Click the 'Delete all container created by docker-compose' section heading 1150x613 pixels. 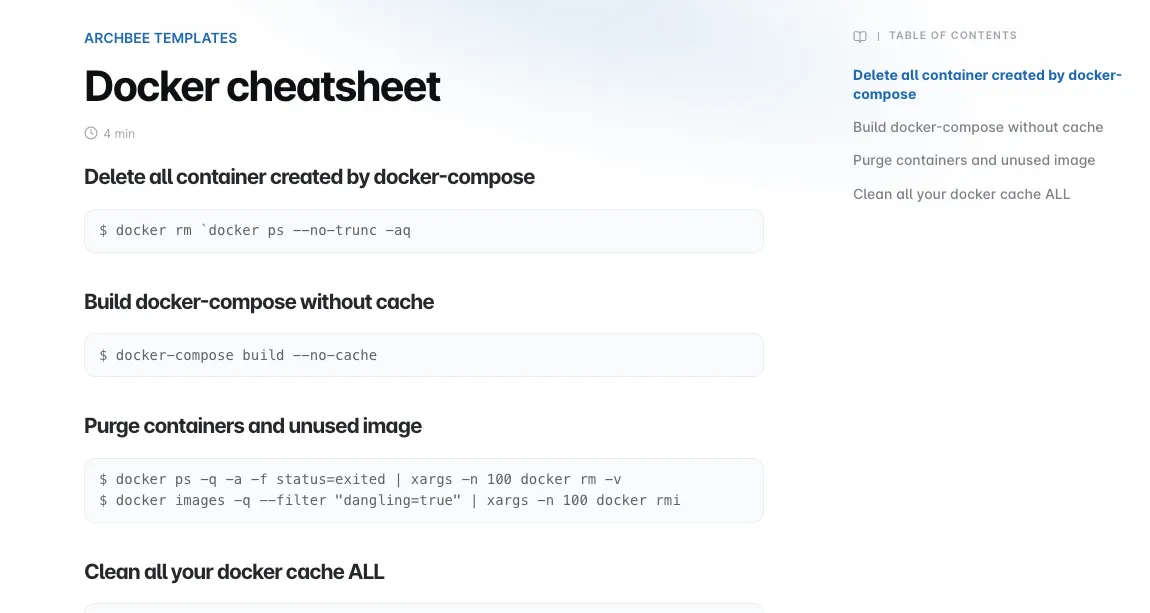309,177
